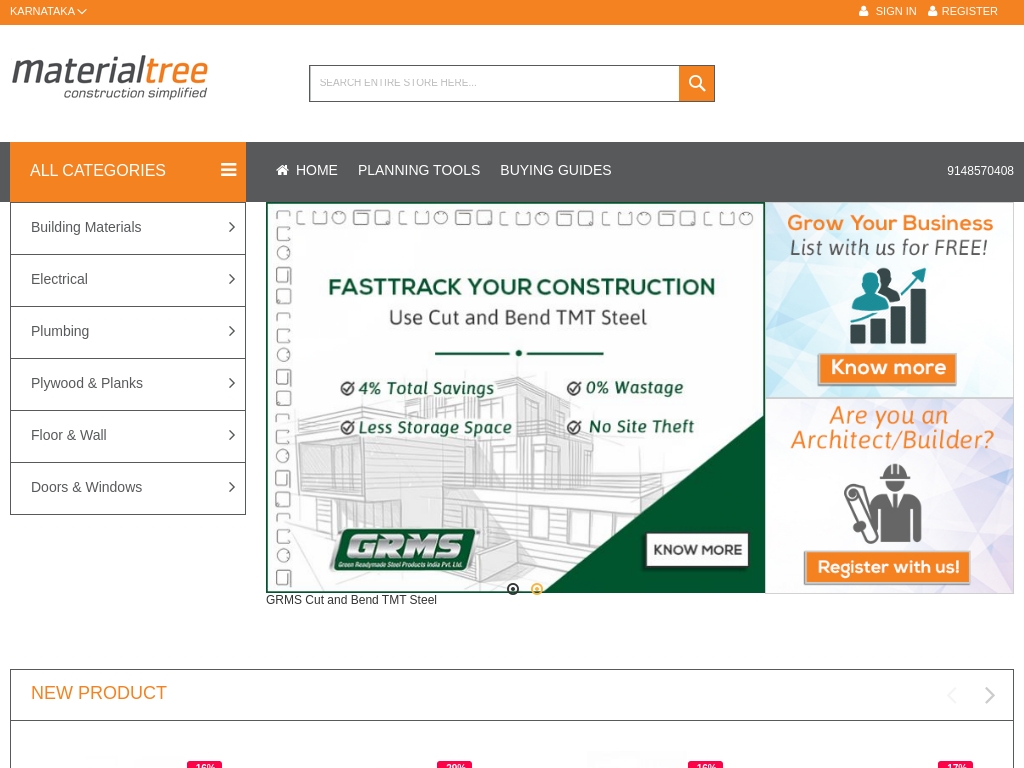Screen dimensions: 1024x768
Task: Click the previous arrow in NEW PRODUCT carousel
Action: 952,694
